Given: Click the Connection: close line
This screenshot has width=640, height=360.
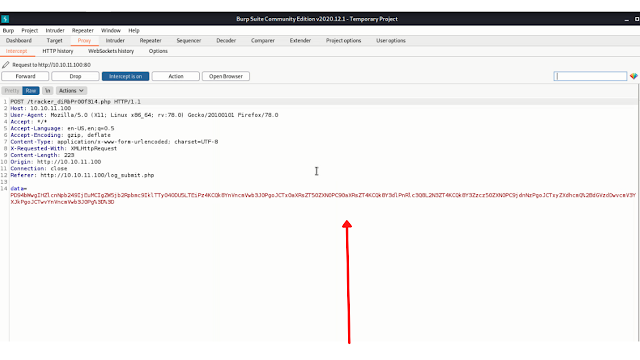Looking at the screenshot, I should pyautogui.click(x=39, y=168).
